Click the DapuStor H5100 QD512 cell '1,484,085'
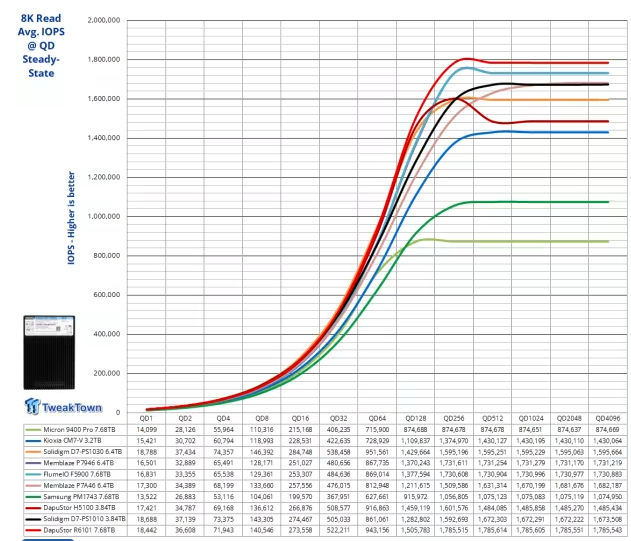The width and height of the screenshot is (631, 541). [493, 508]
